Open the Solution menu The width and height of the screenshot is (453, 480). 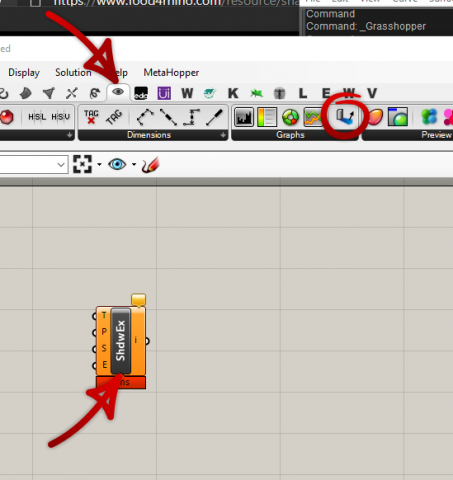pos(73,72)
